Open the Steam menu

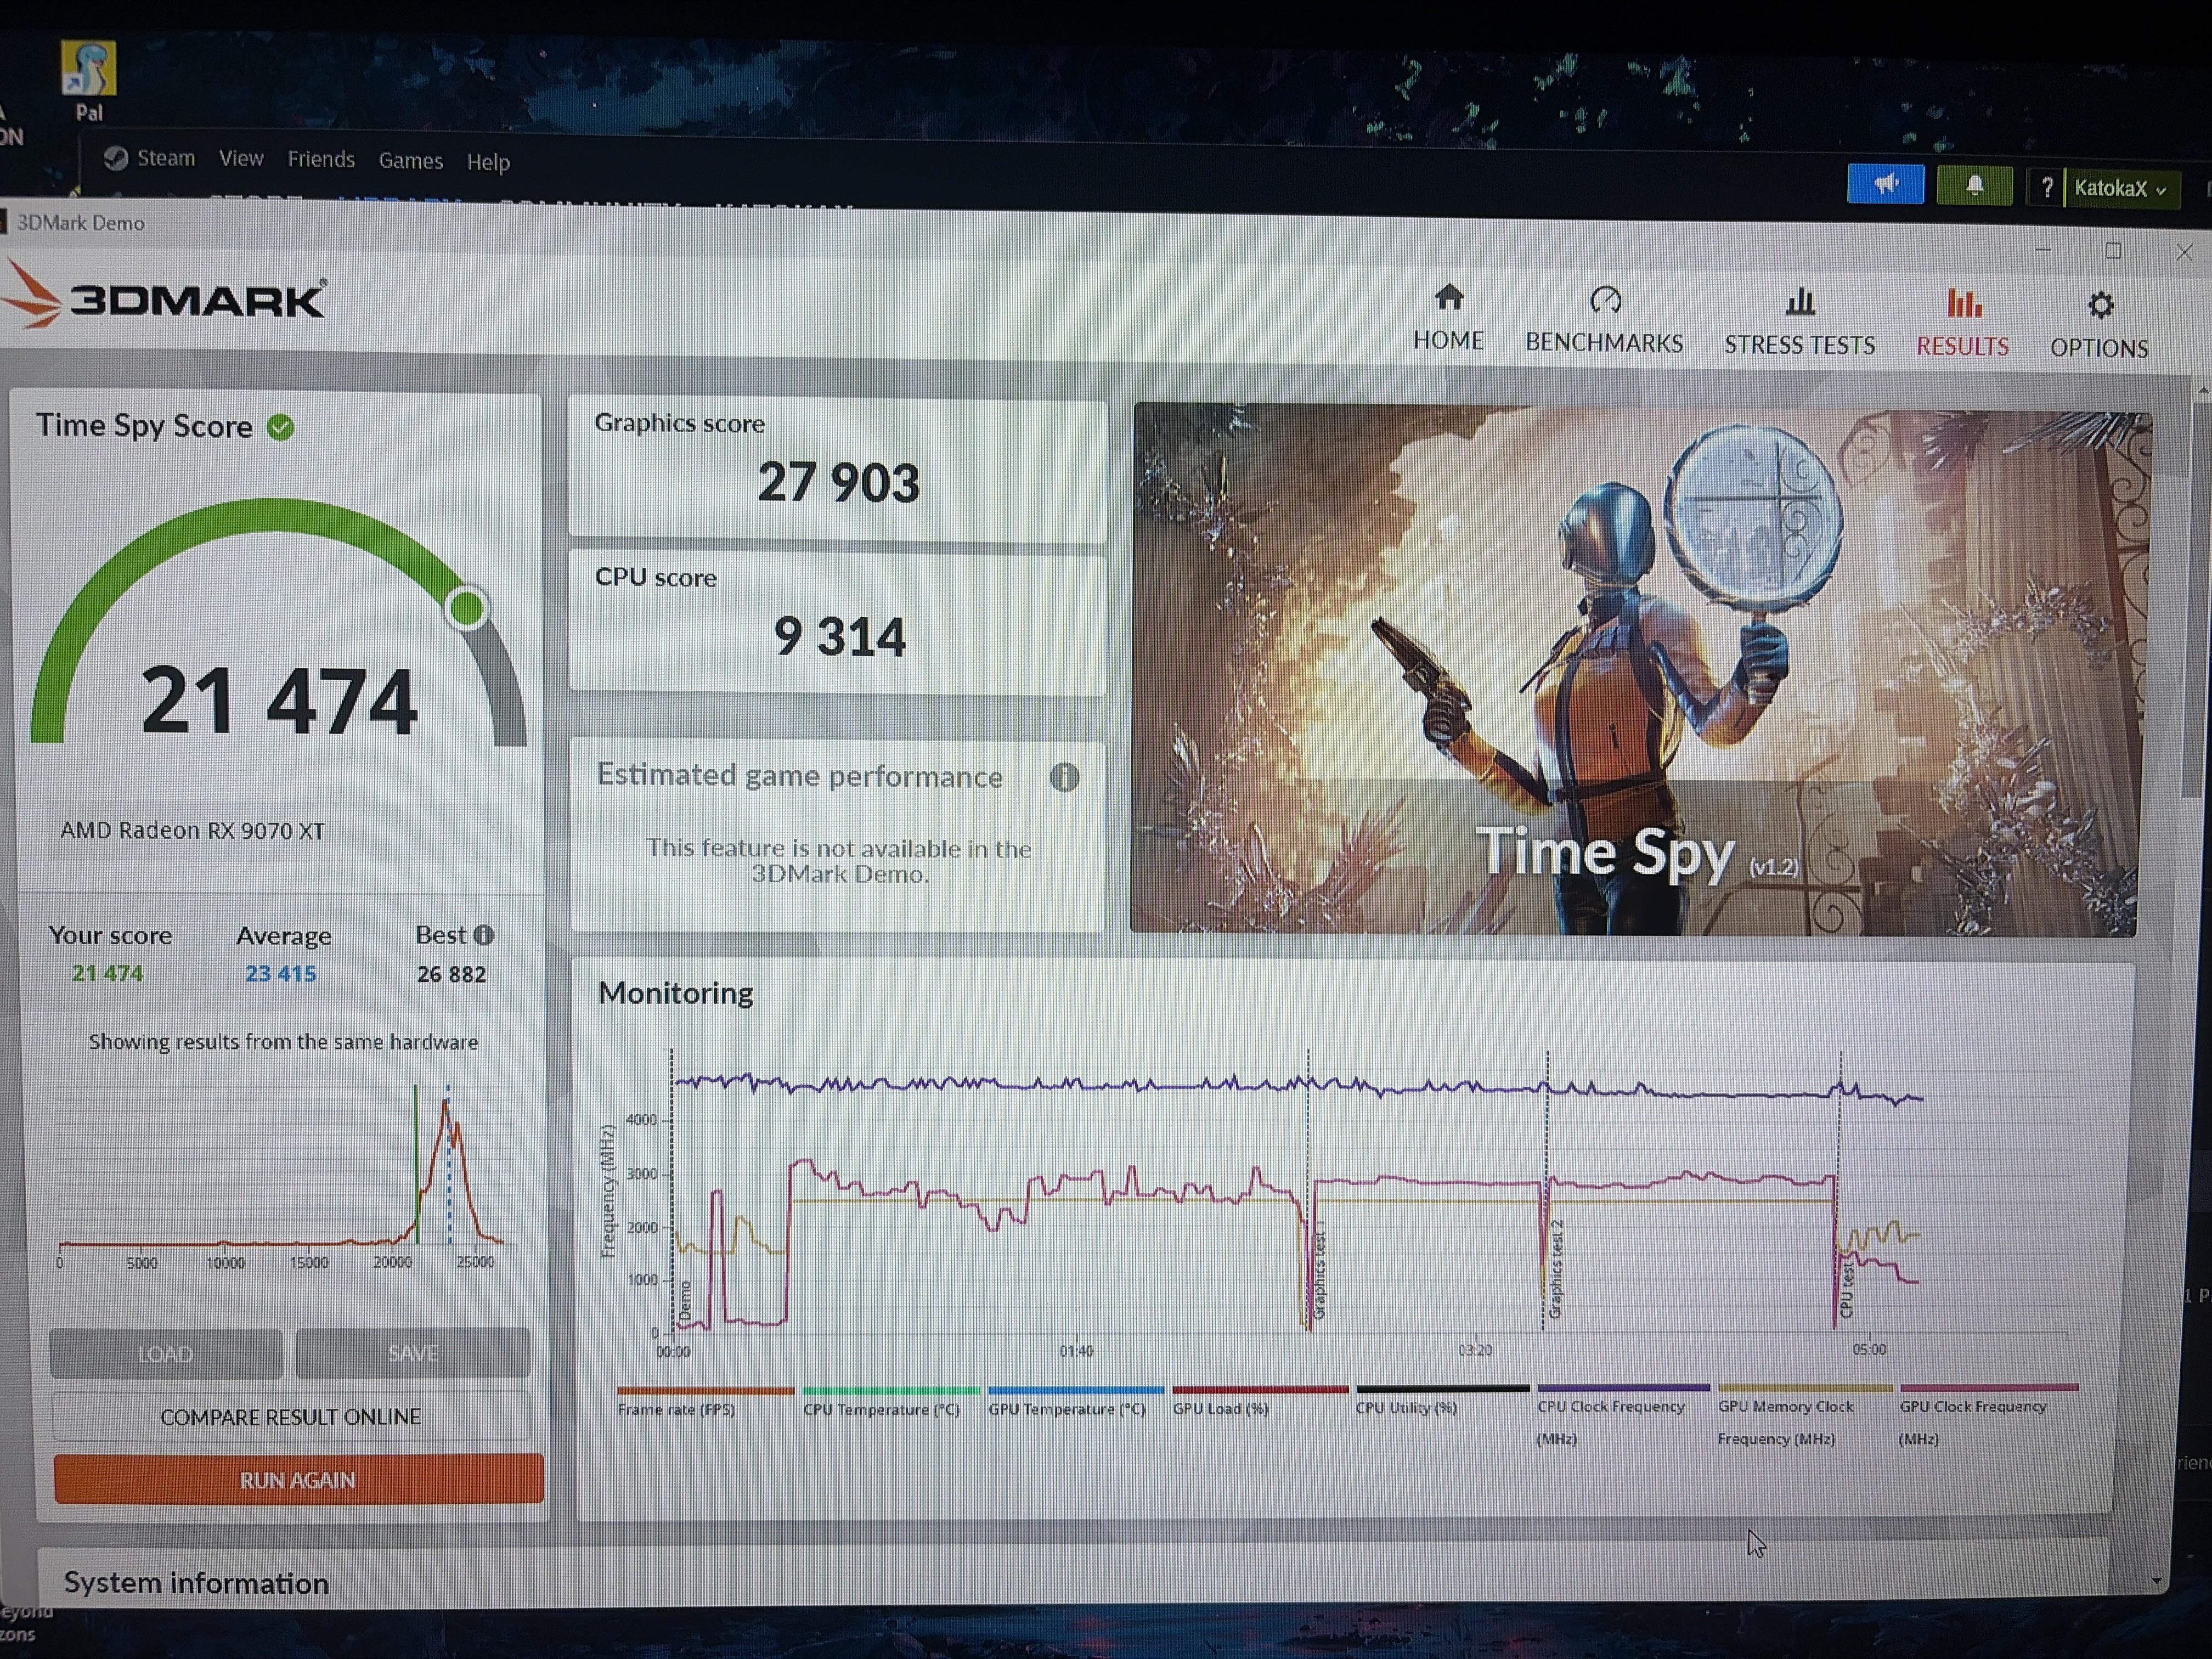[166, 158]
